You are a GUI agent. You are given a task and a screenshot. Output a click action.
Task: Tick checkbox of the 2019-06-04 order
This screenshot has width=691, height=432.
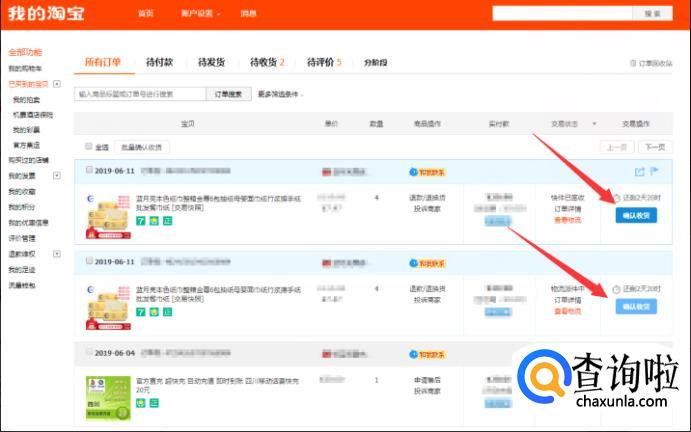pos(89,352)
